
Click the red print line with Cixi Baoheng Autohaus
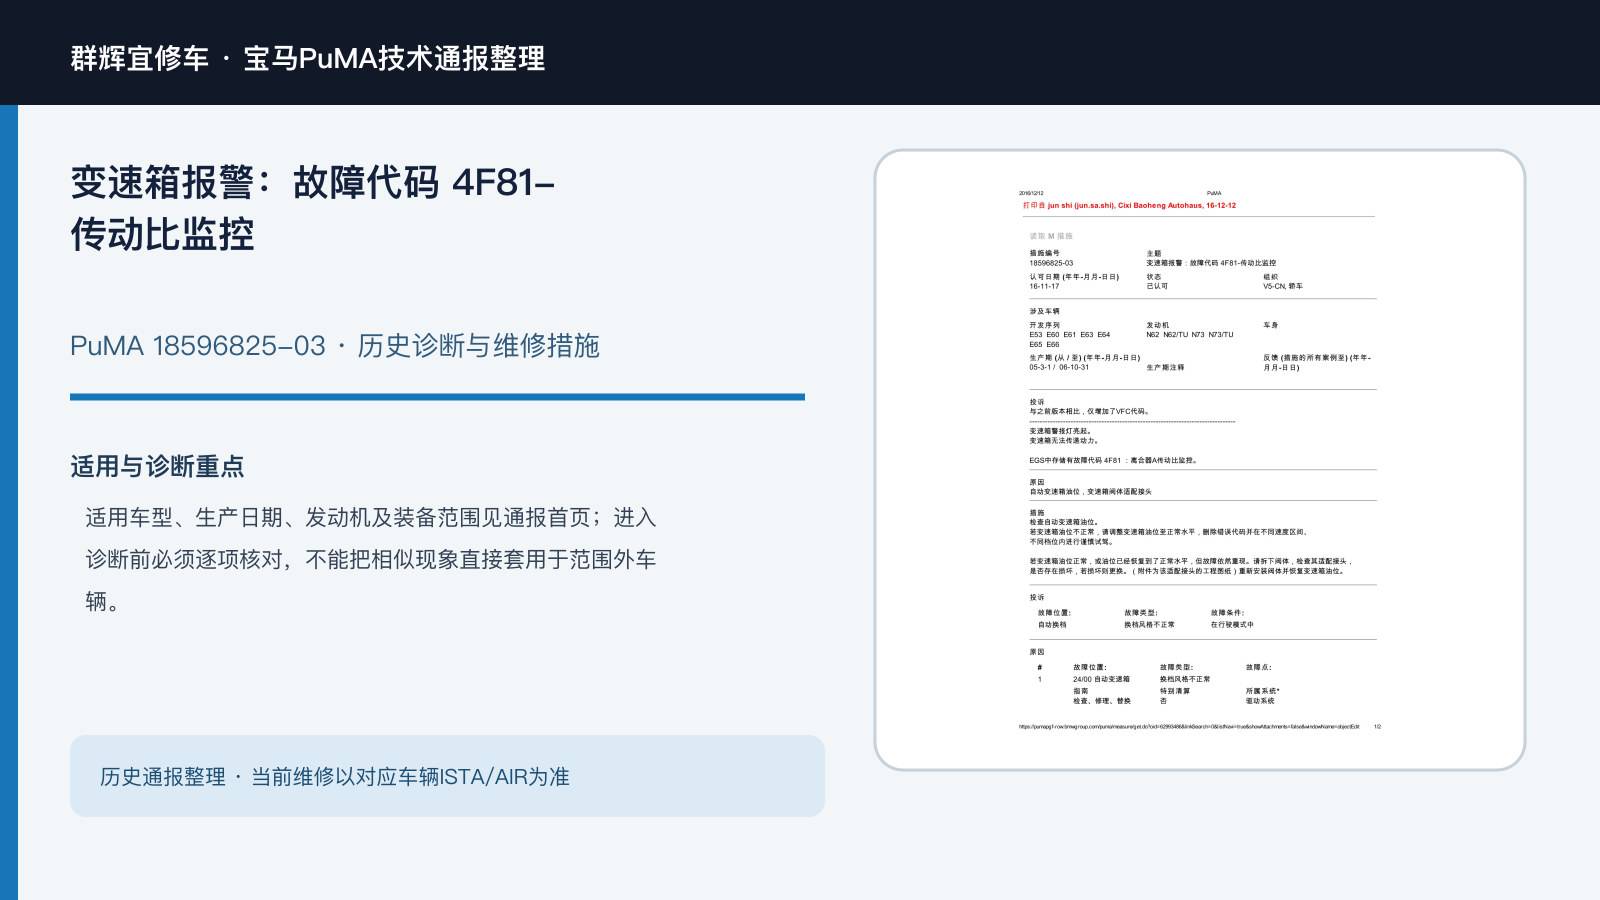[1129, 205]
